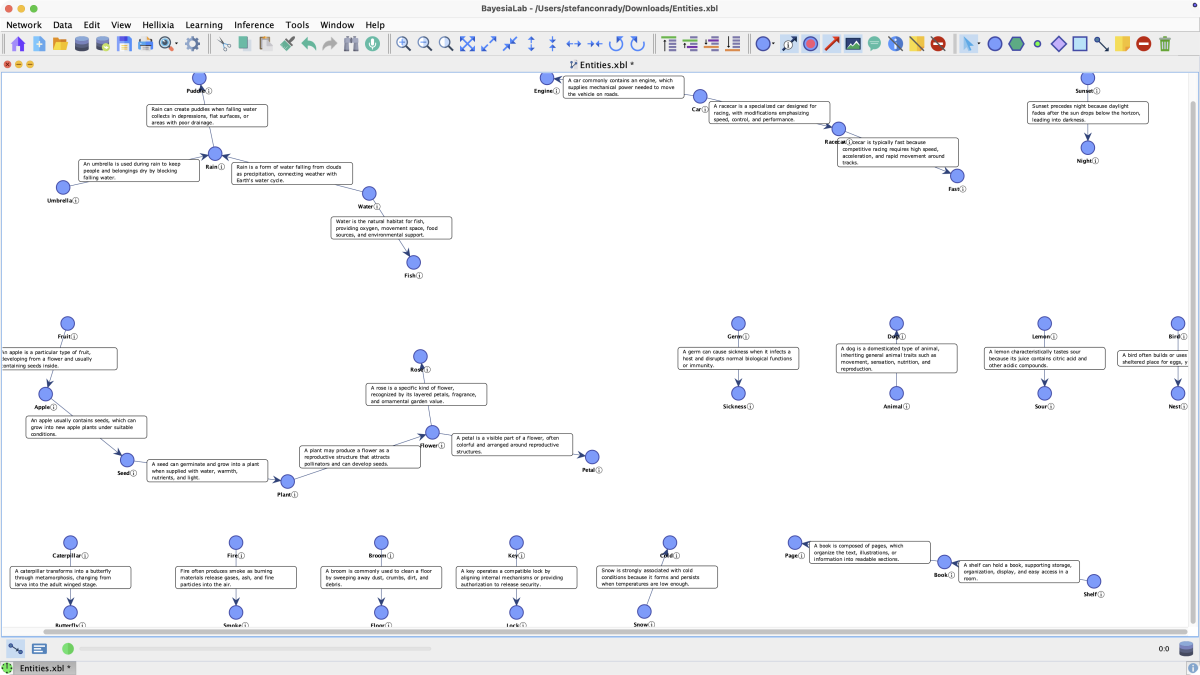The width and height of the screenshot is (1200, 675).
Task: Open data source database icon
Action: click(81, 44)
